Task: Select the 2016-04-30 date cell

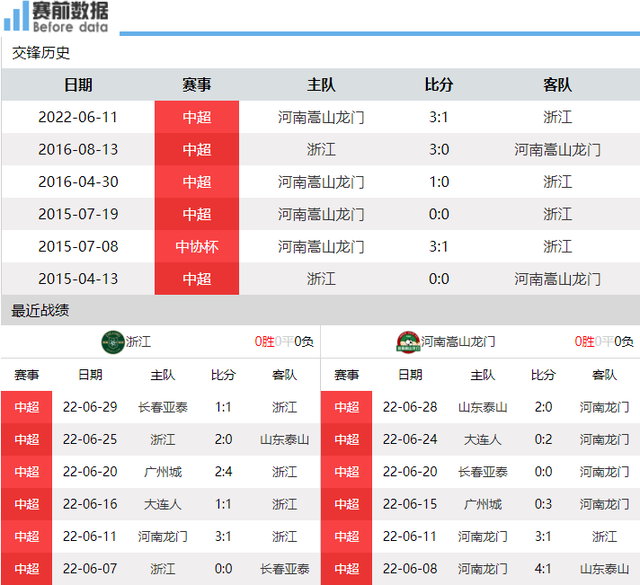Action: tap(78, 182)
